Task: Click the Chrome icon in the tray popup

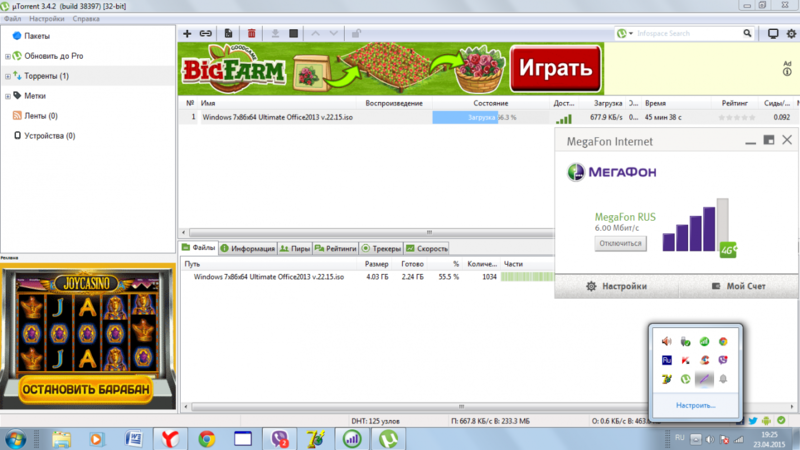Action: coord(723,341)
